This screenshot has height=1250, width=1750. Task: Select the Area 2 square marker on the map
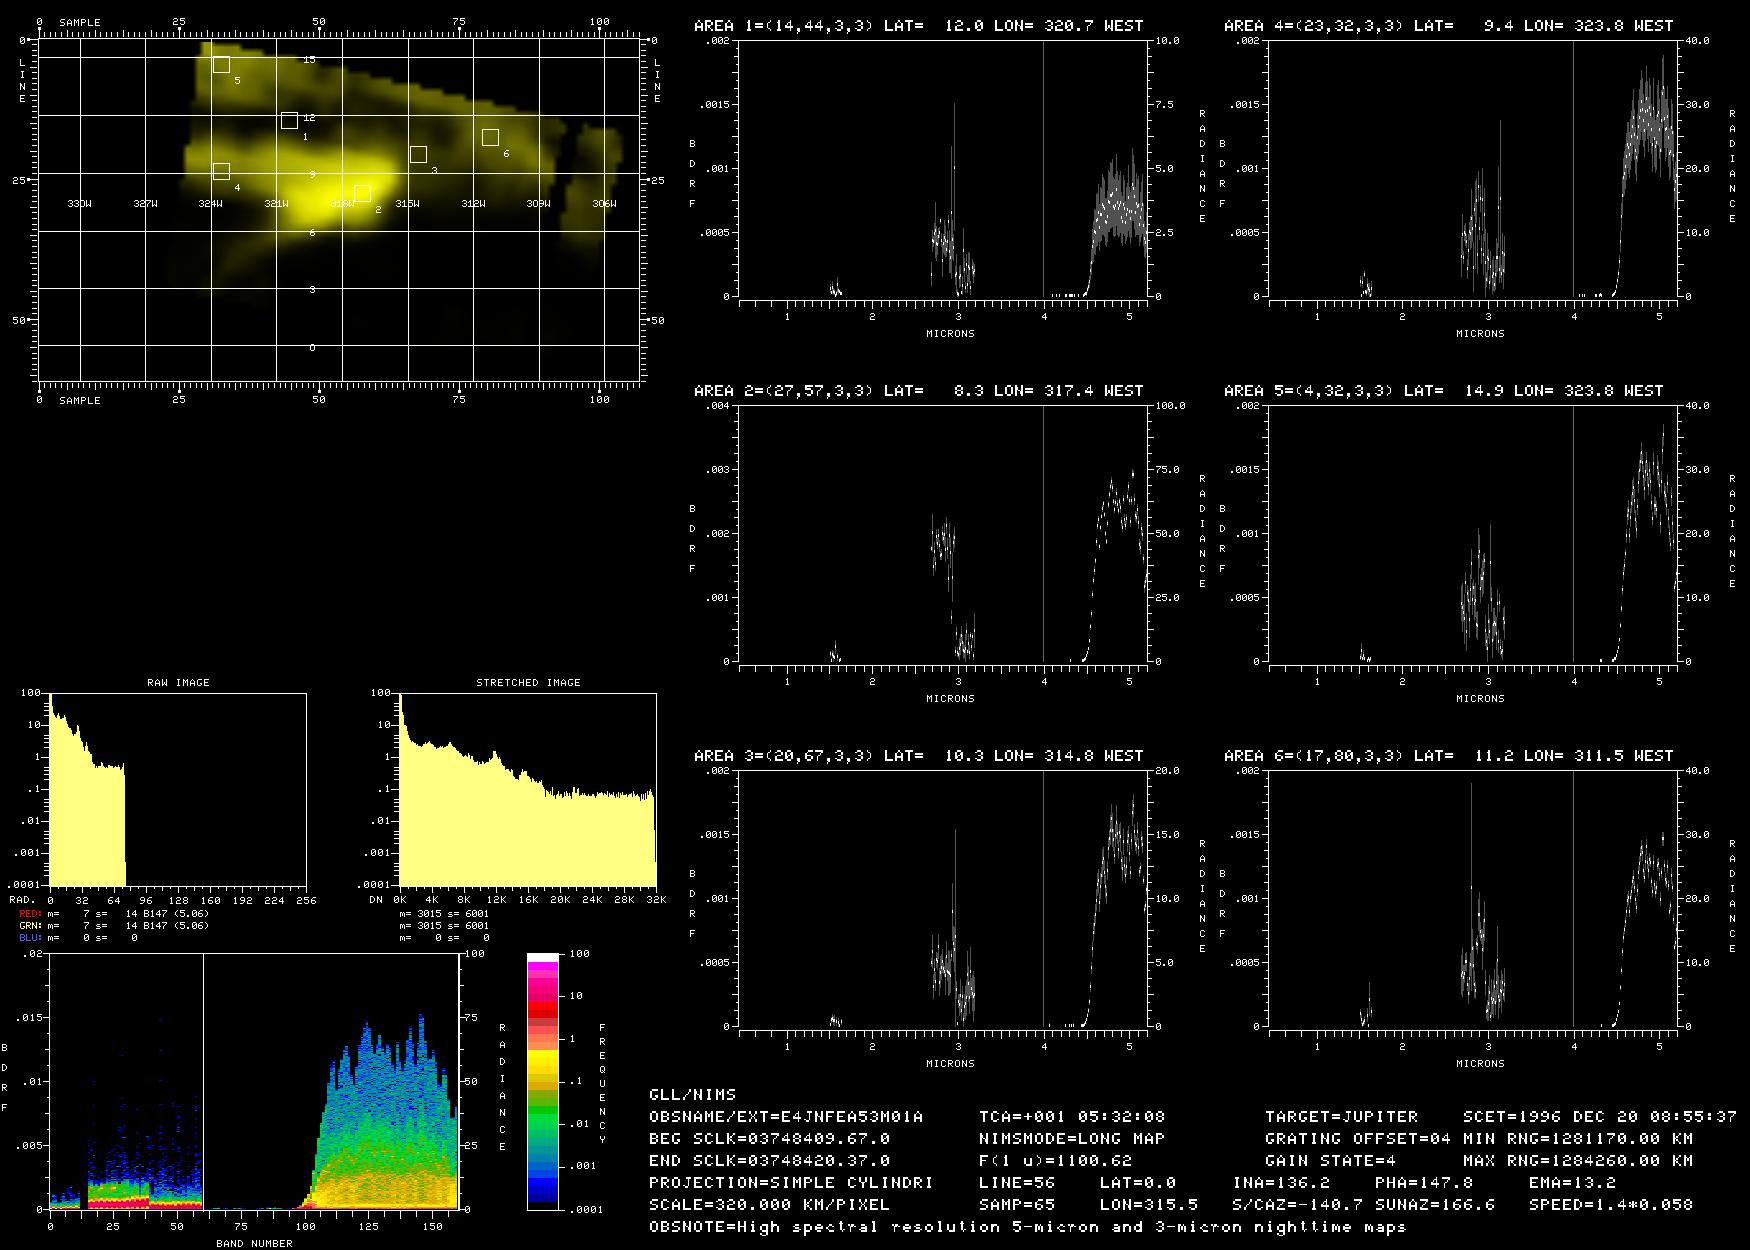[x=362, y=193]
